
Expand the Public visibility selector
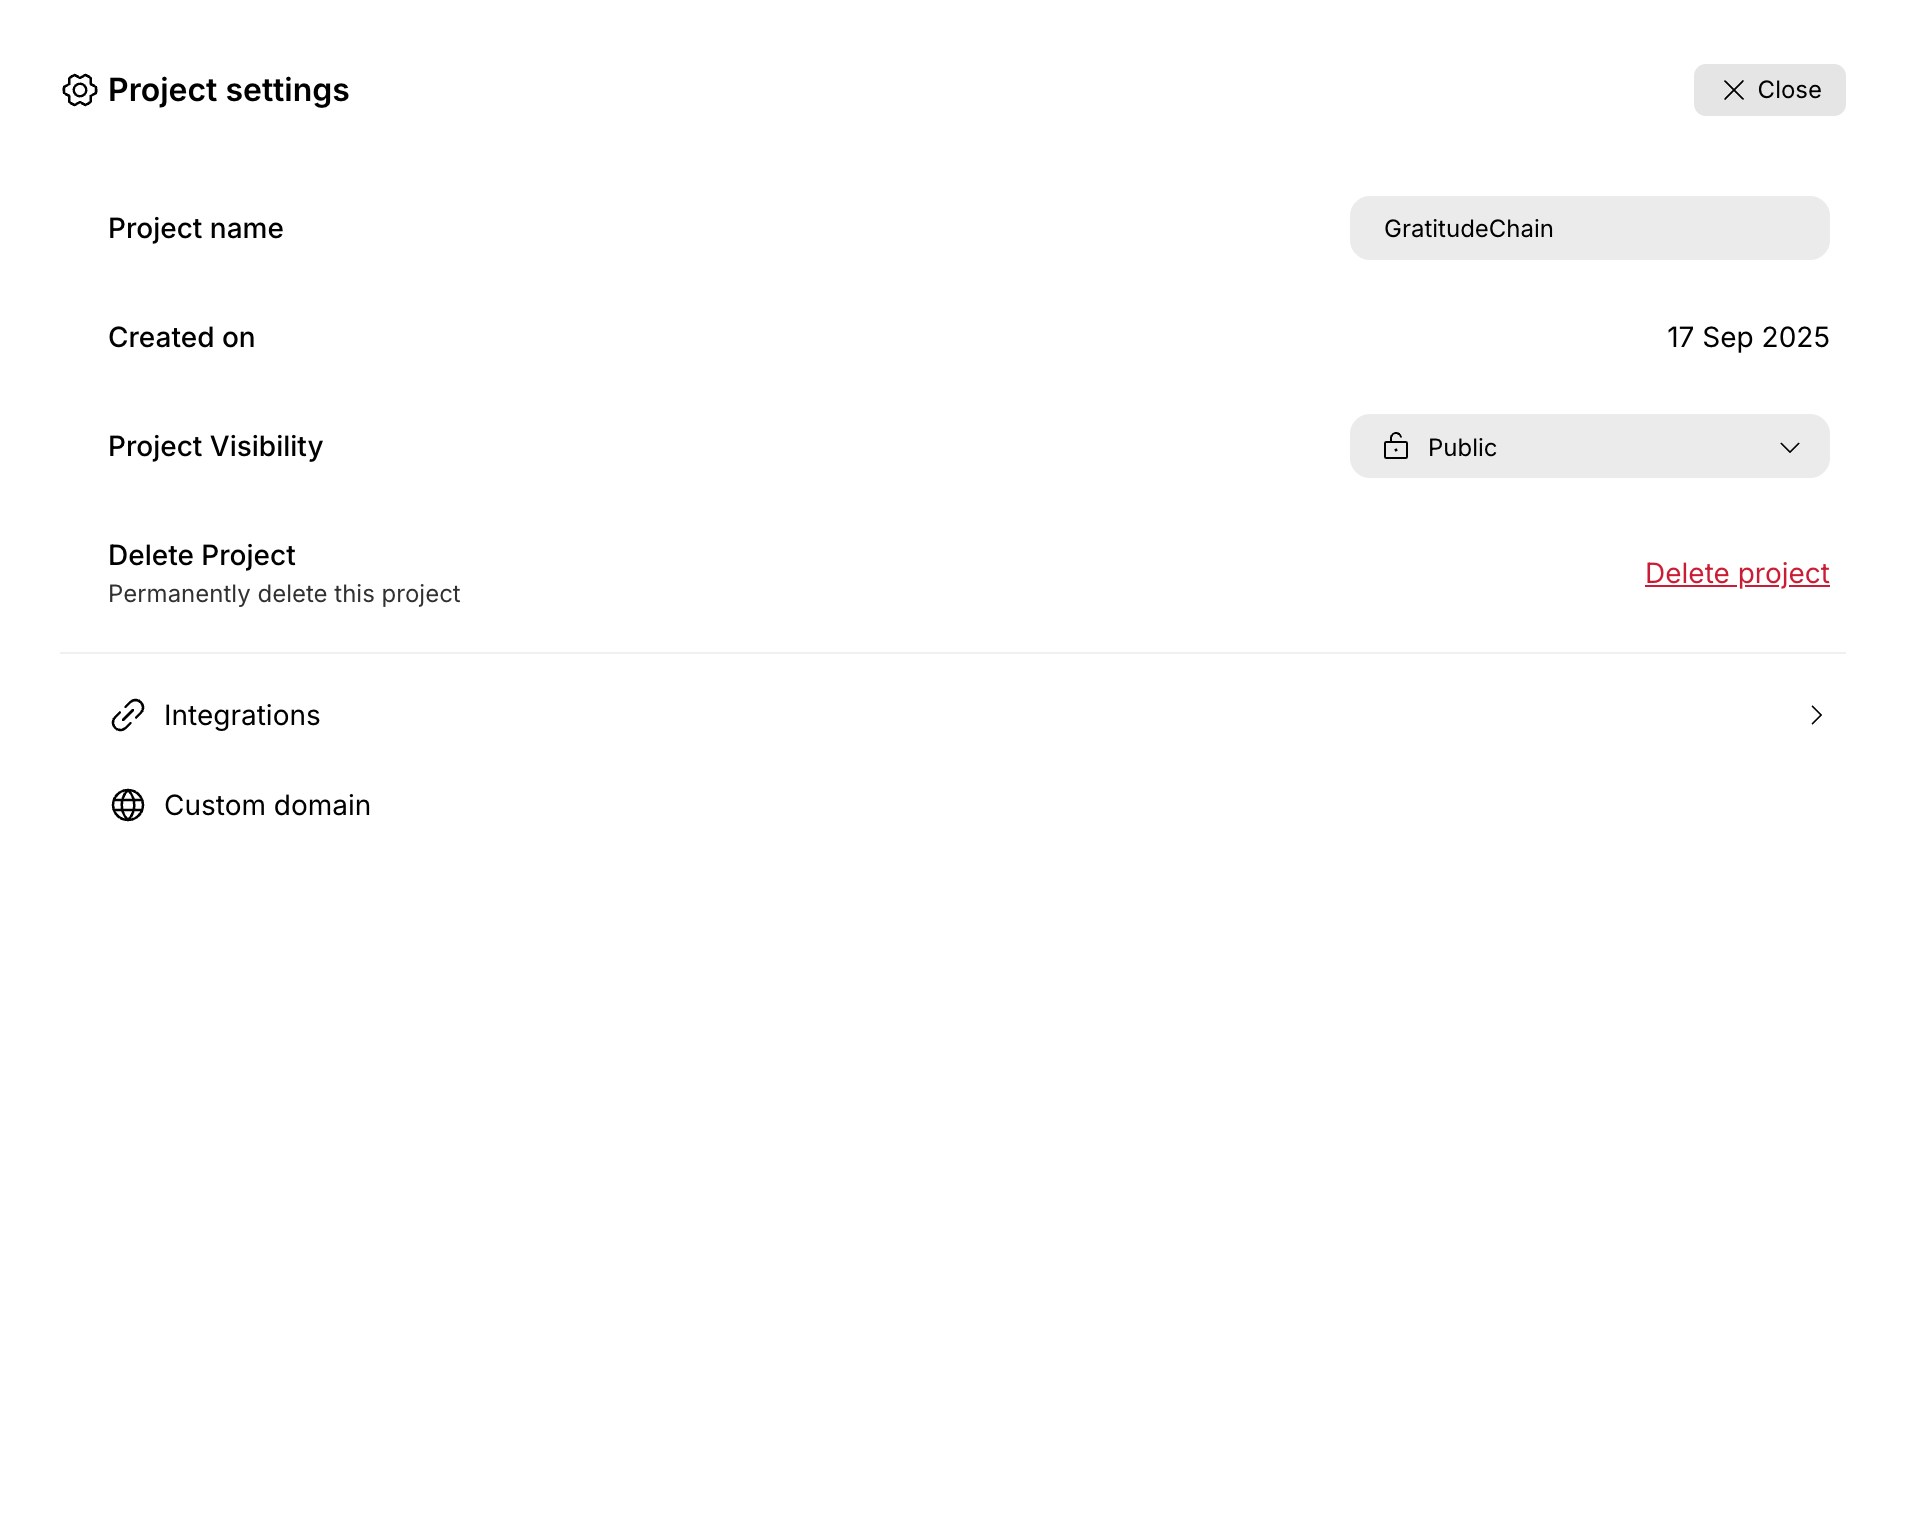click(x=1589, y=446)
